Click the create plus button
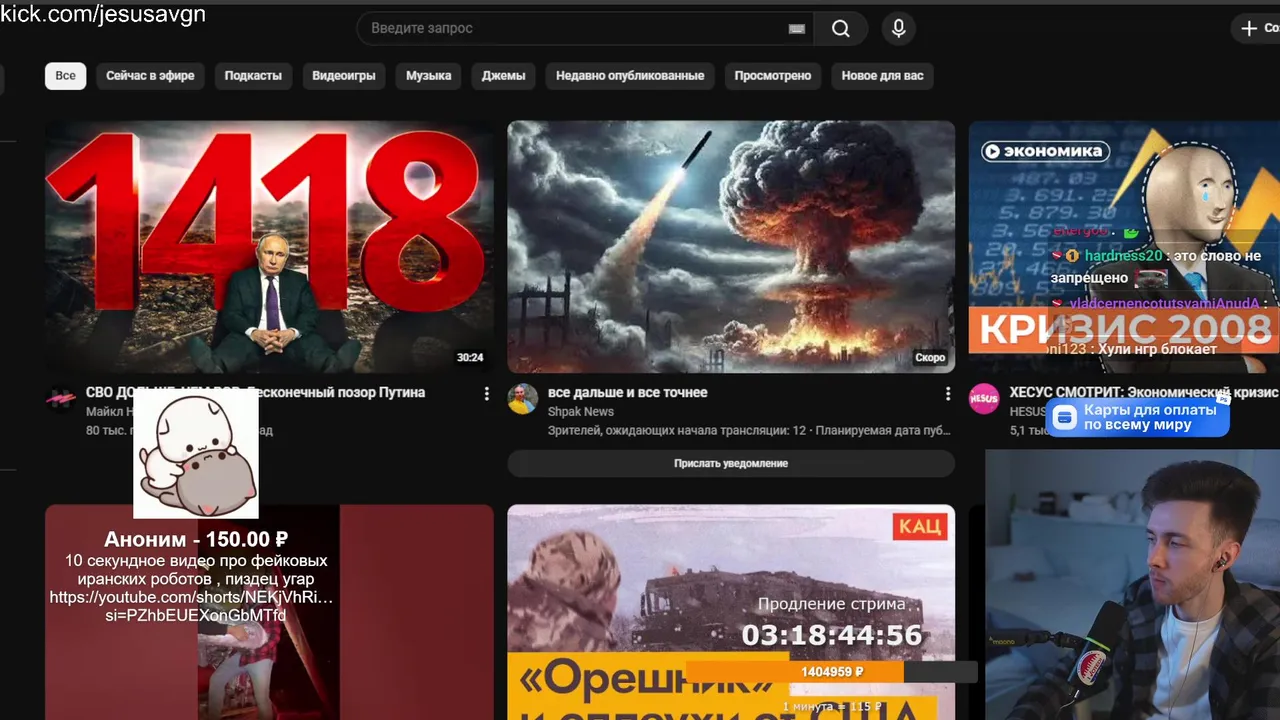Screen dimensions: 1280x720 [1256, 28]
